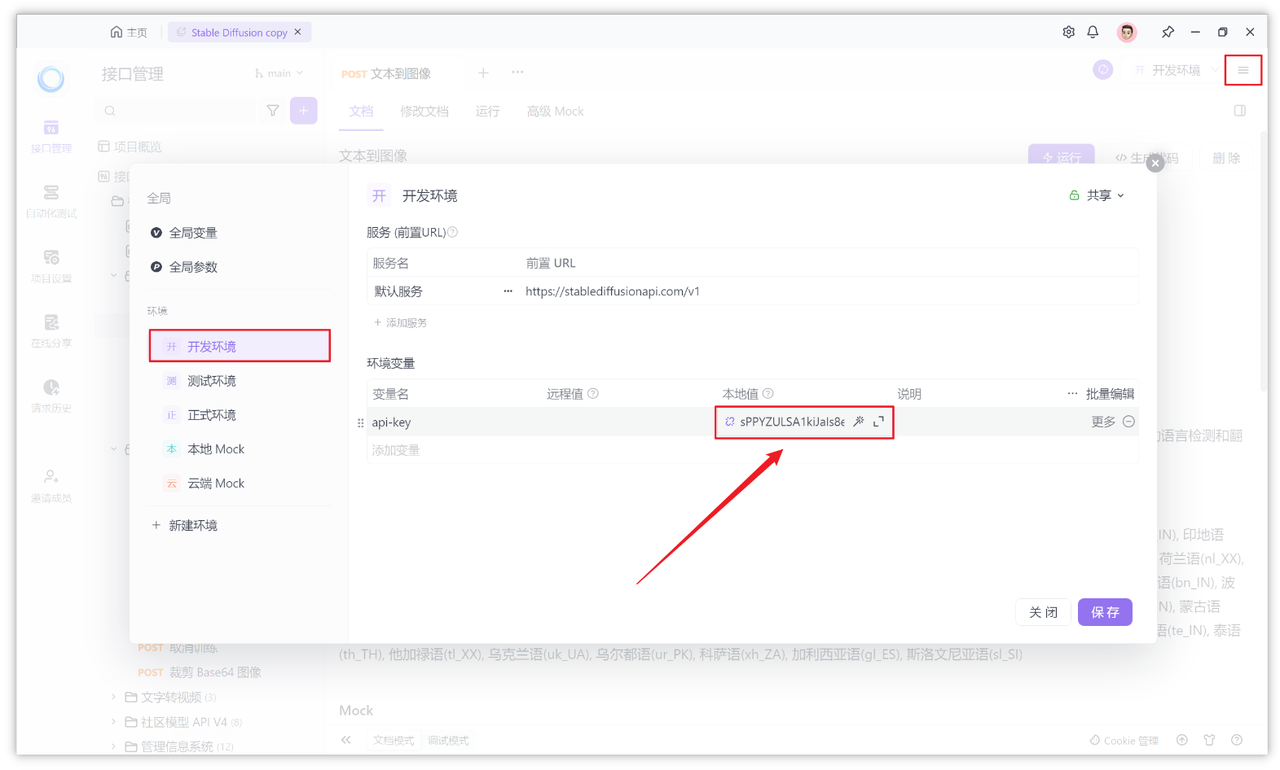Open 项目设置 in the left sidebar

51,267
